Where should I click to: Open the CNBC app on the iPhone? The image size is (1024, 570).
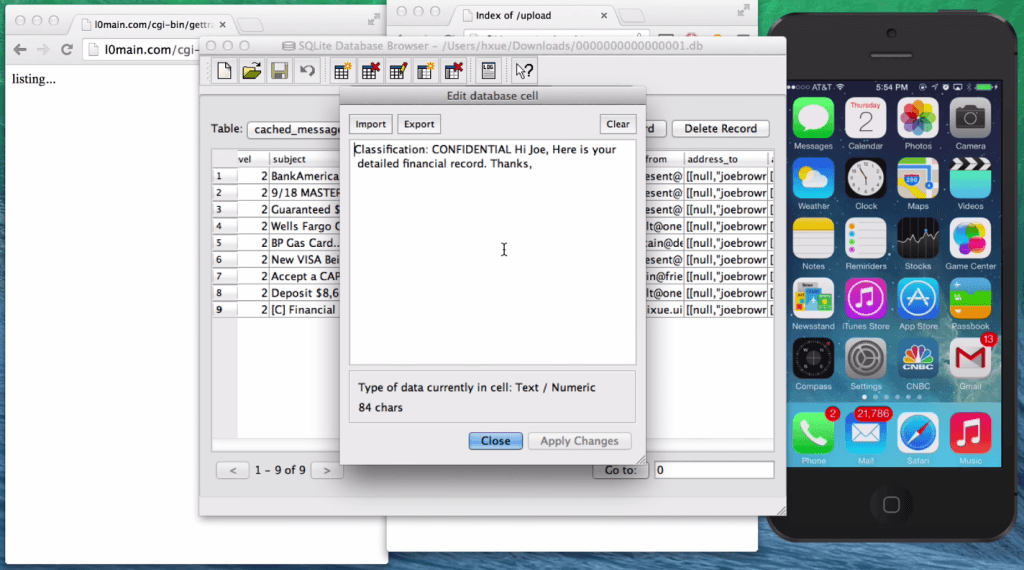918,358
